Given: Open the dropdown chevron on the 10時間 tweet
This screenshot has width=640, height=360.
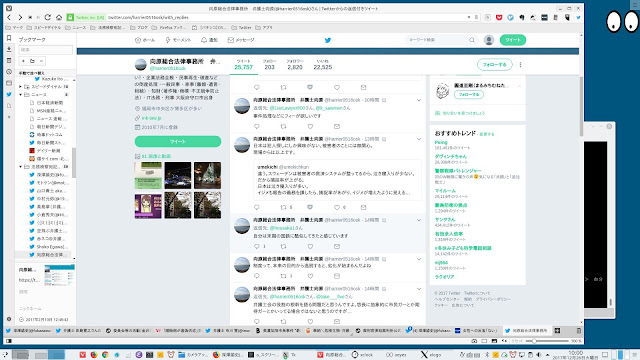Looking at the screenshot, I should click(x=419, y=100).
